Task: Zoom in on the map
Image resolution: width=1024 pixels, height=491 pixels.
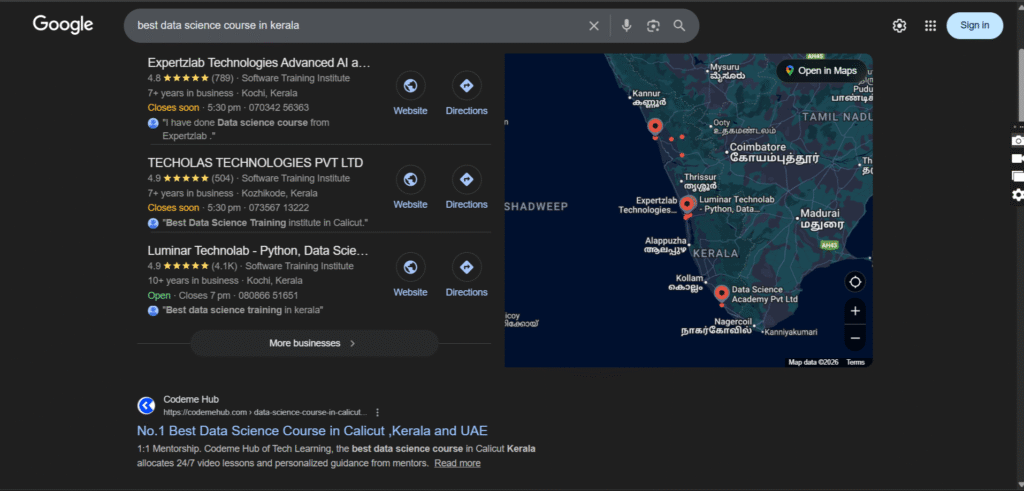Action: point(855,311)
